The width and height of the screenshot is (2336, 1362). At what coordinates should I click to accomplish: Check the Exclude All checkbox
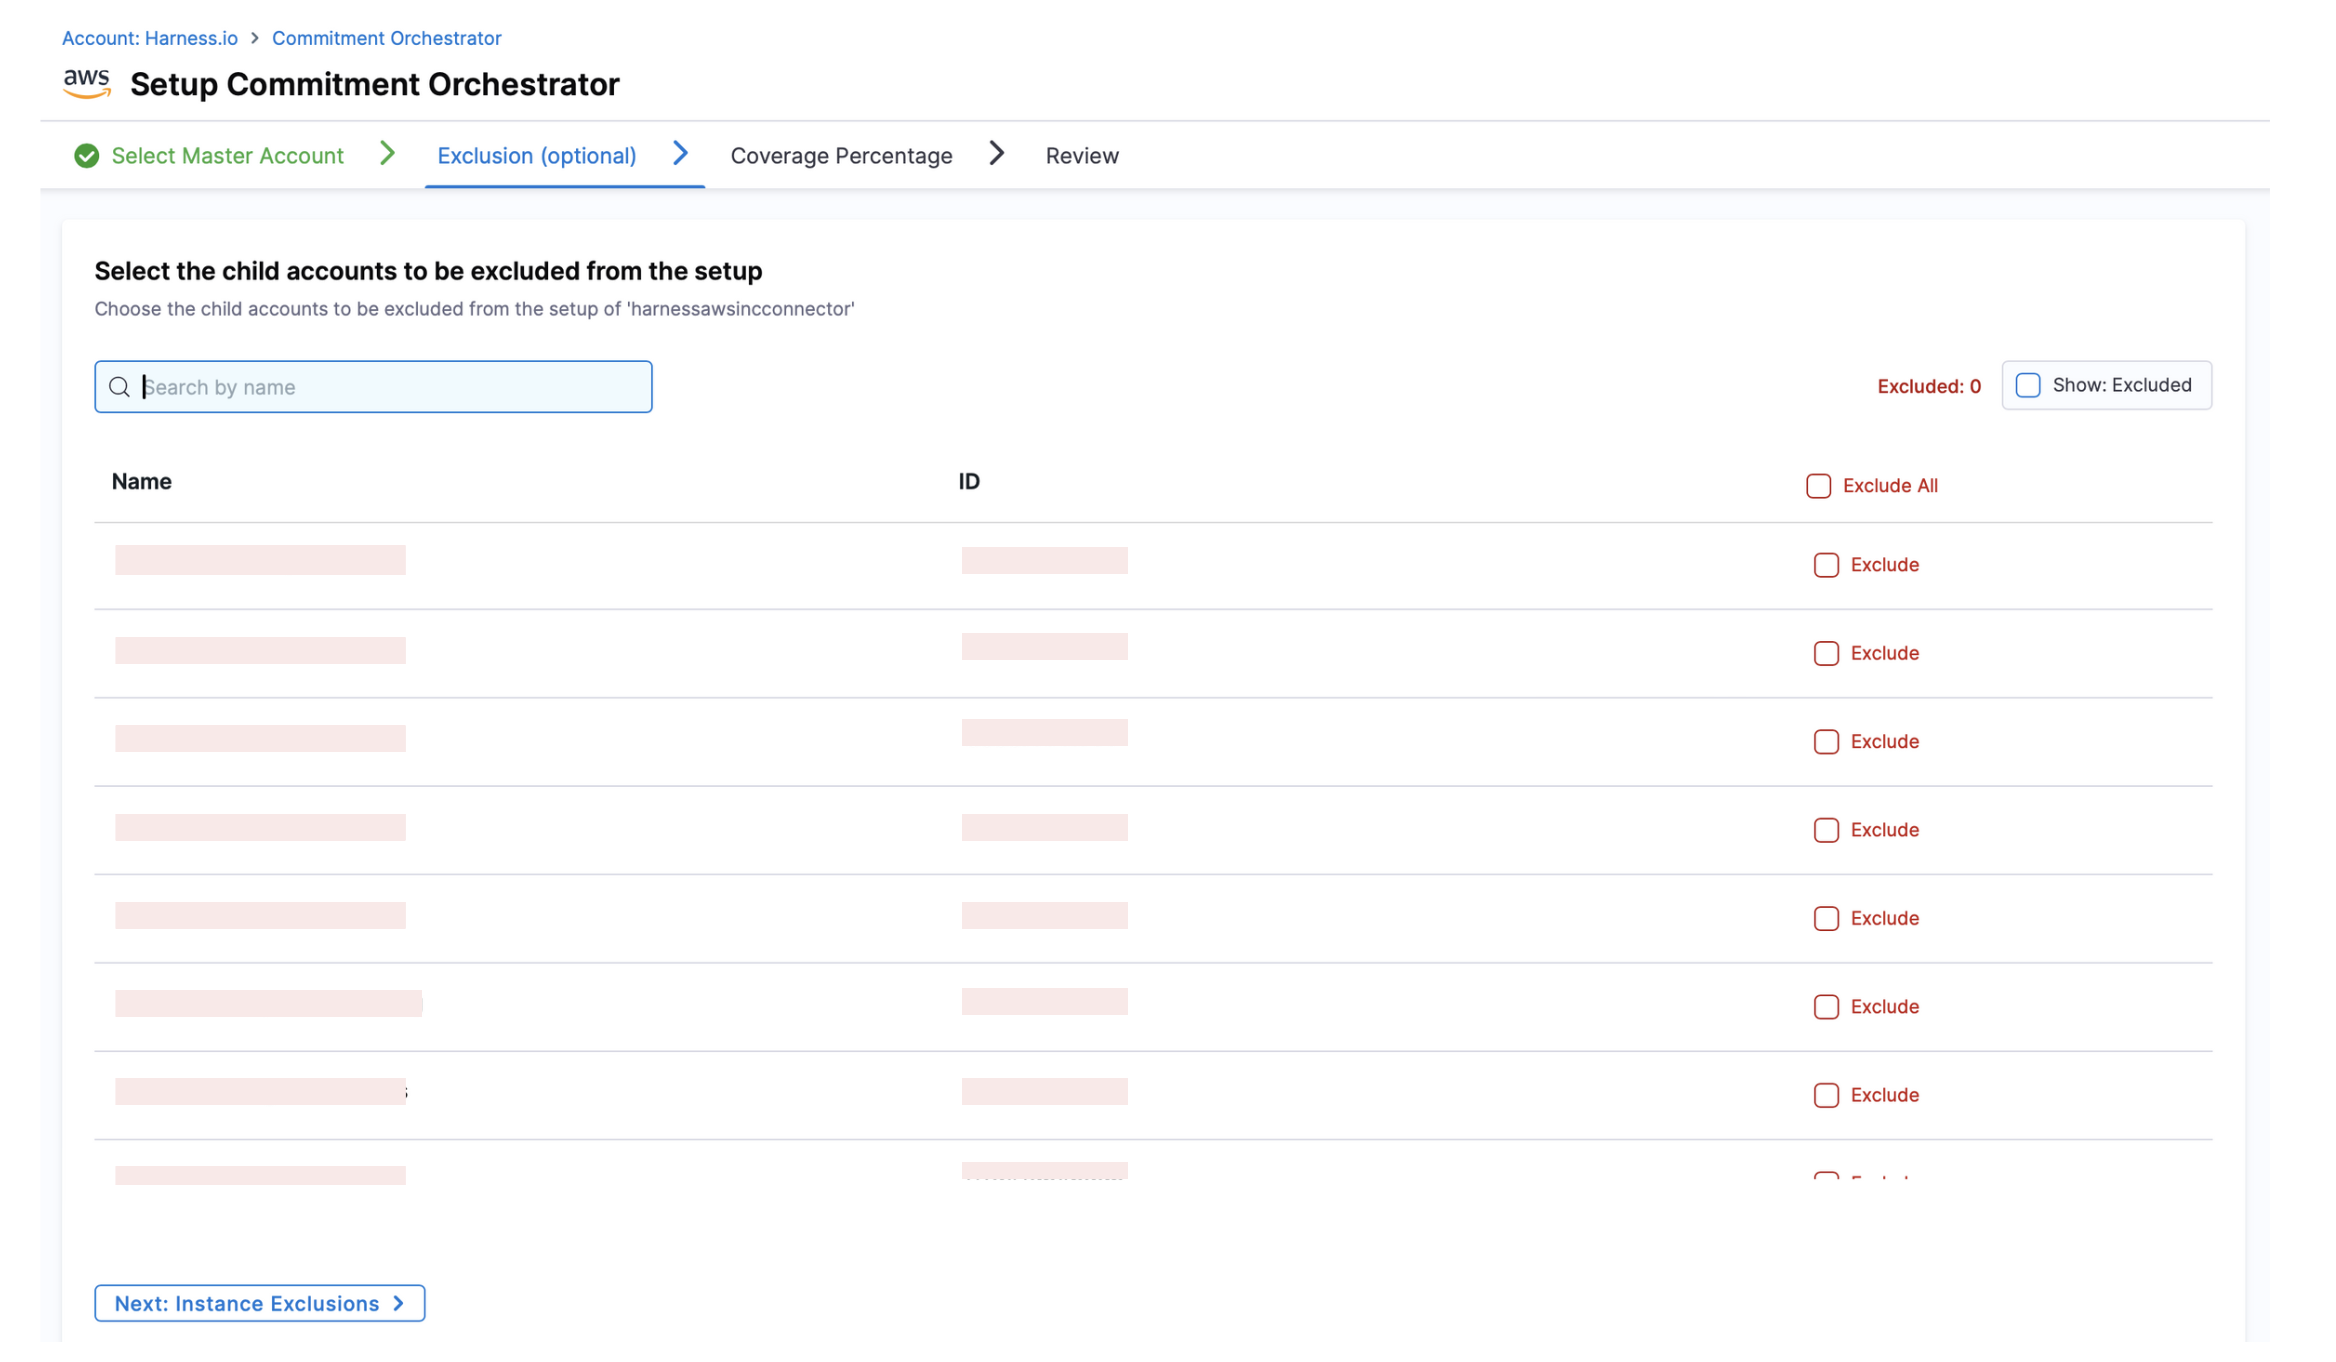pyautogui.click(x=1818, y=486)
